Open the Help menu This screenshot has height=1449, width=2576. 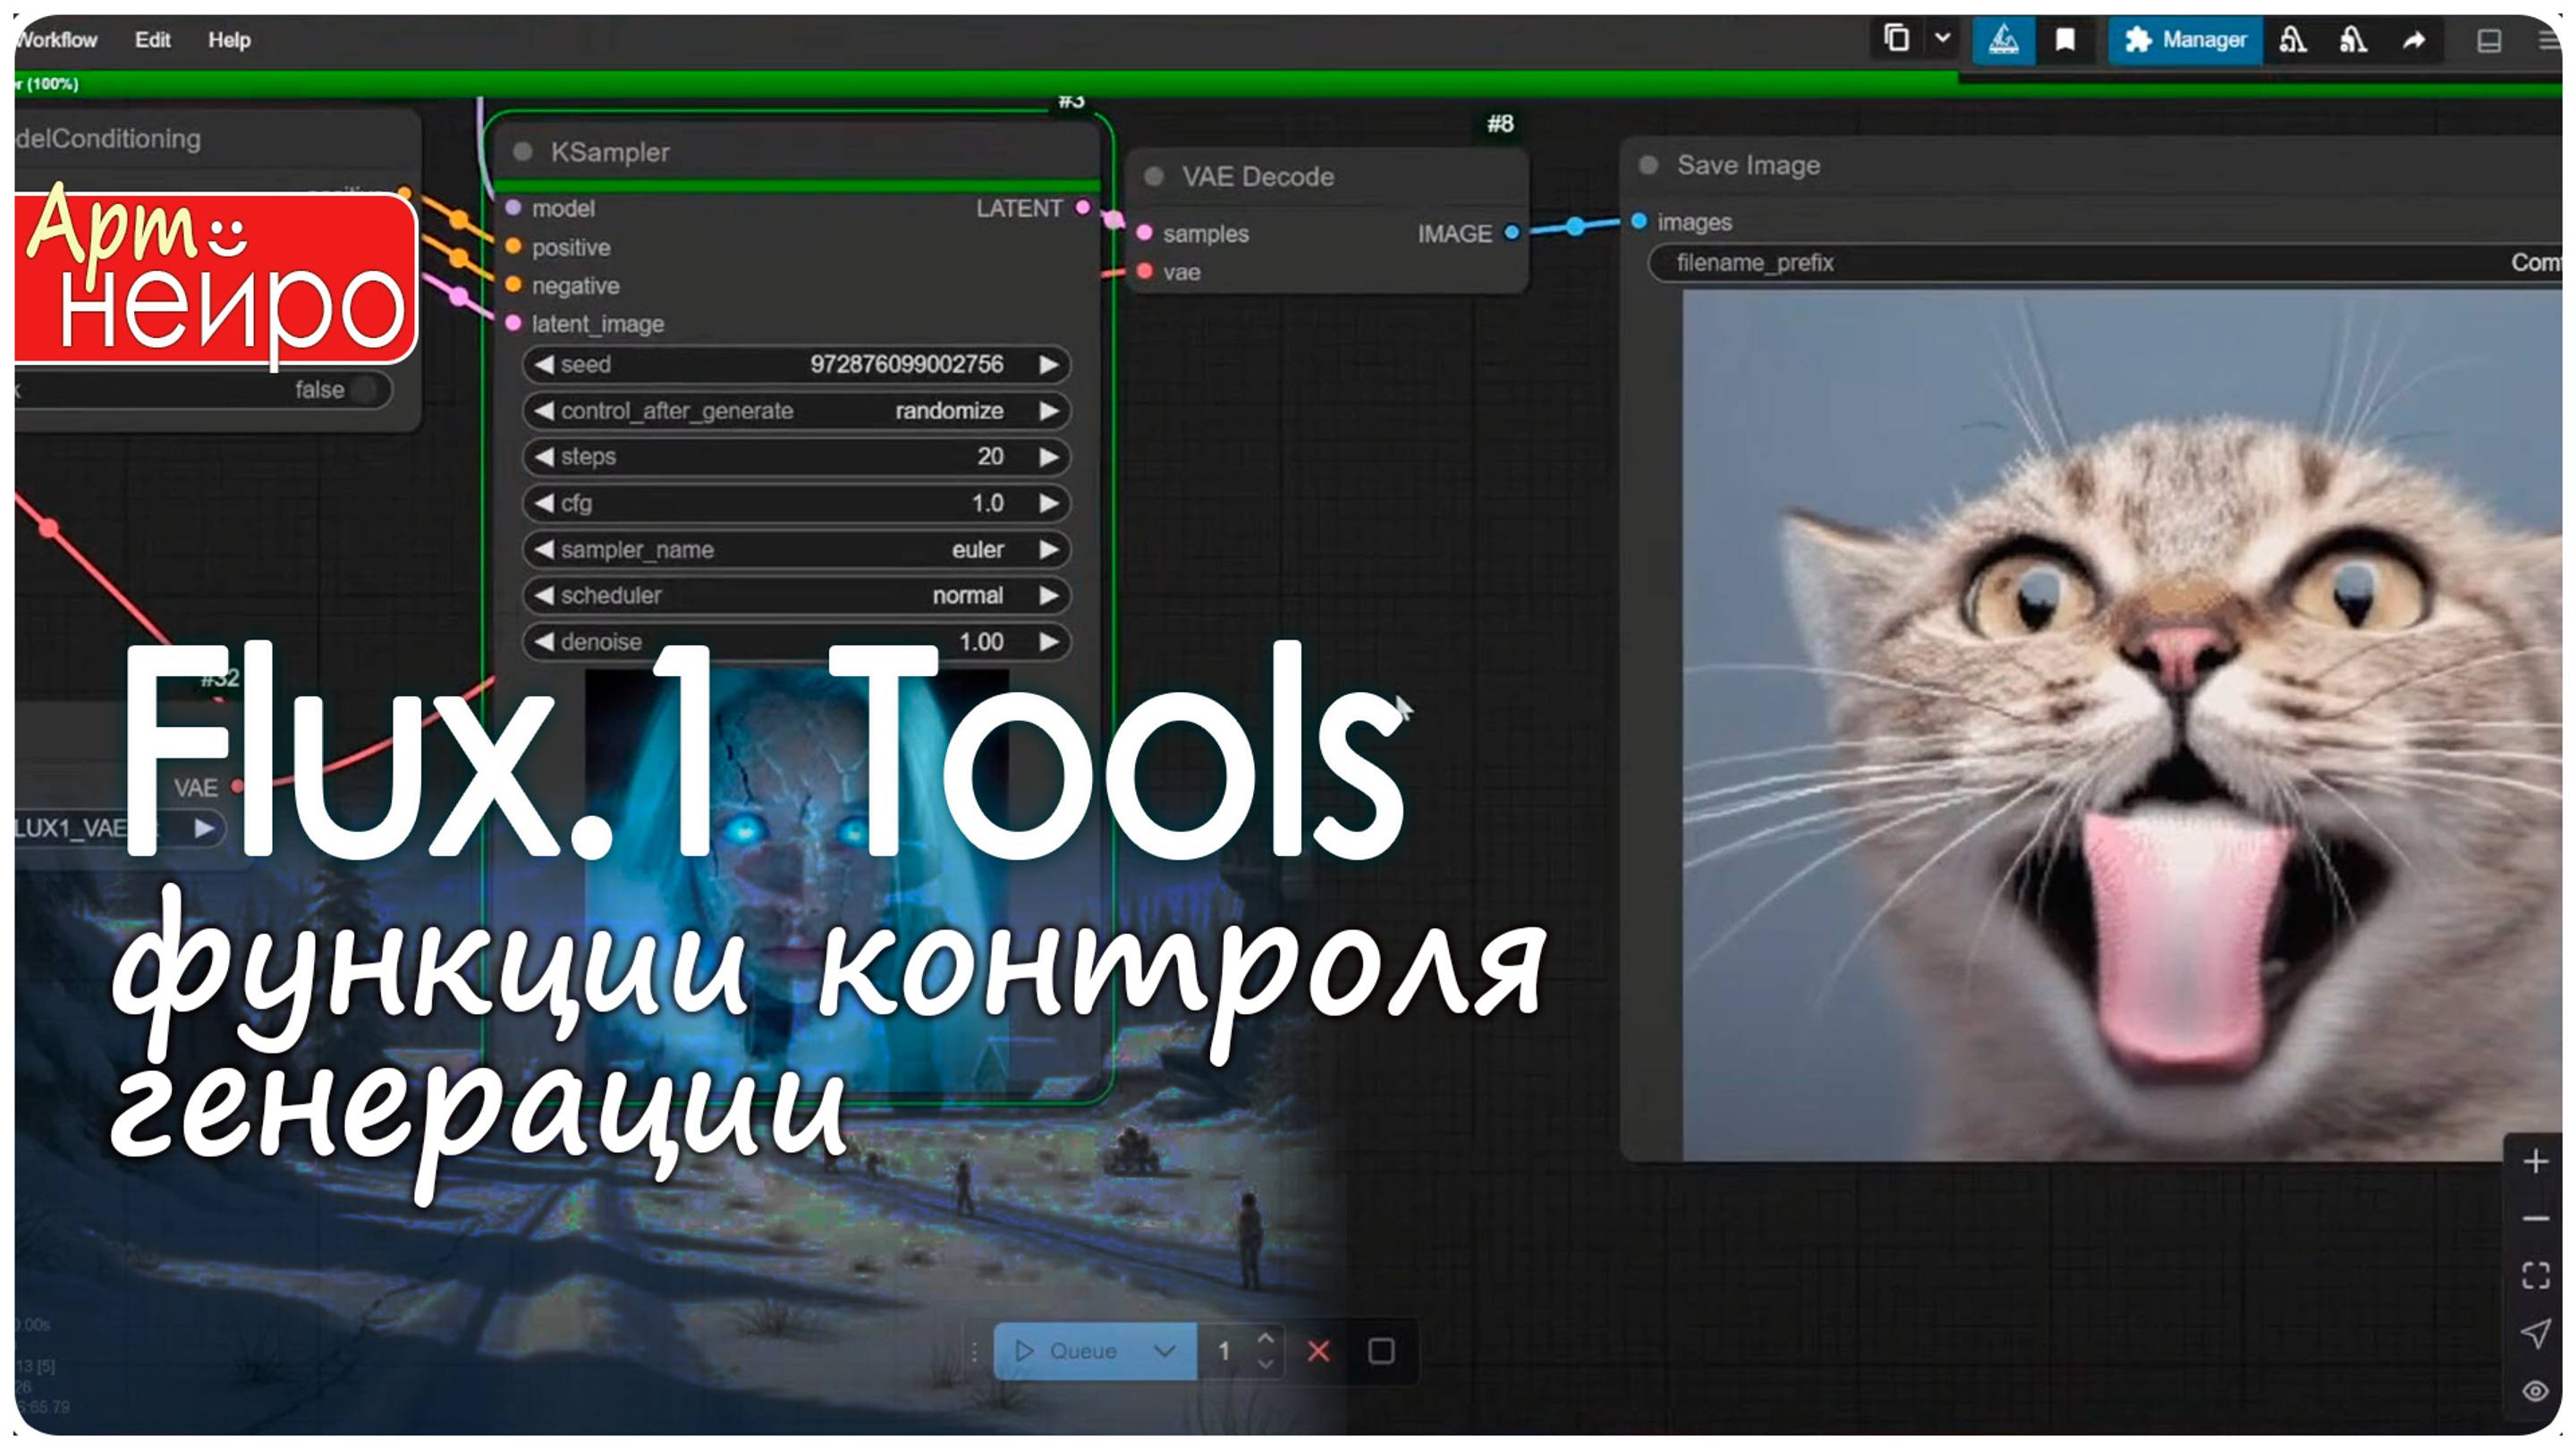pos(228,40)
